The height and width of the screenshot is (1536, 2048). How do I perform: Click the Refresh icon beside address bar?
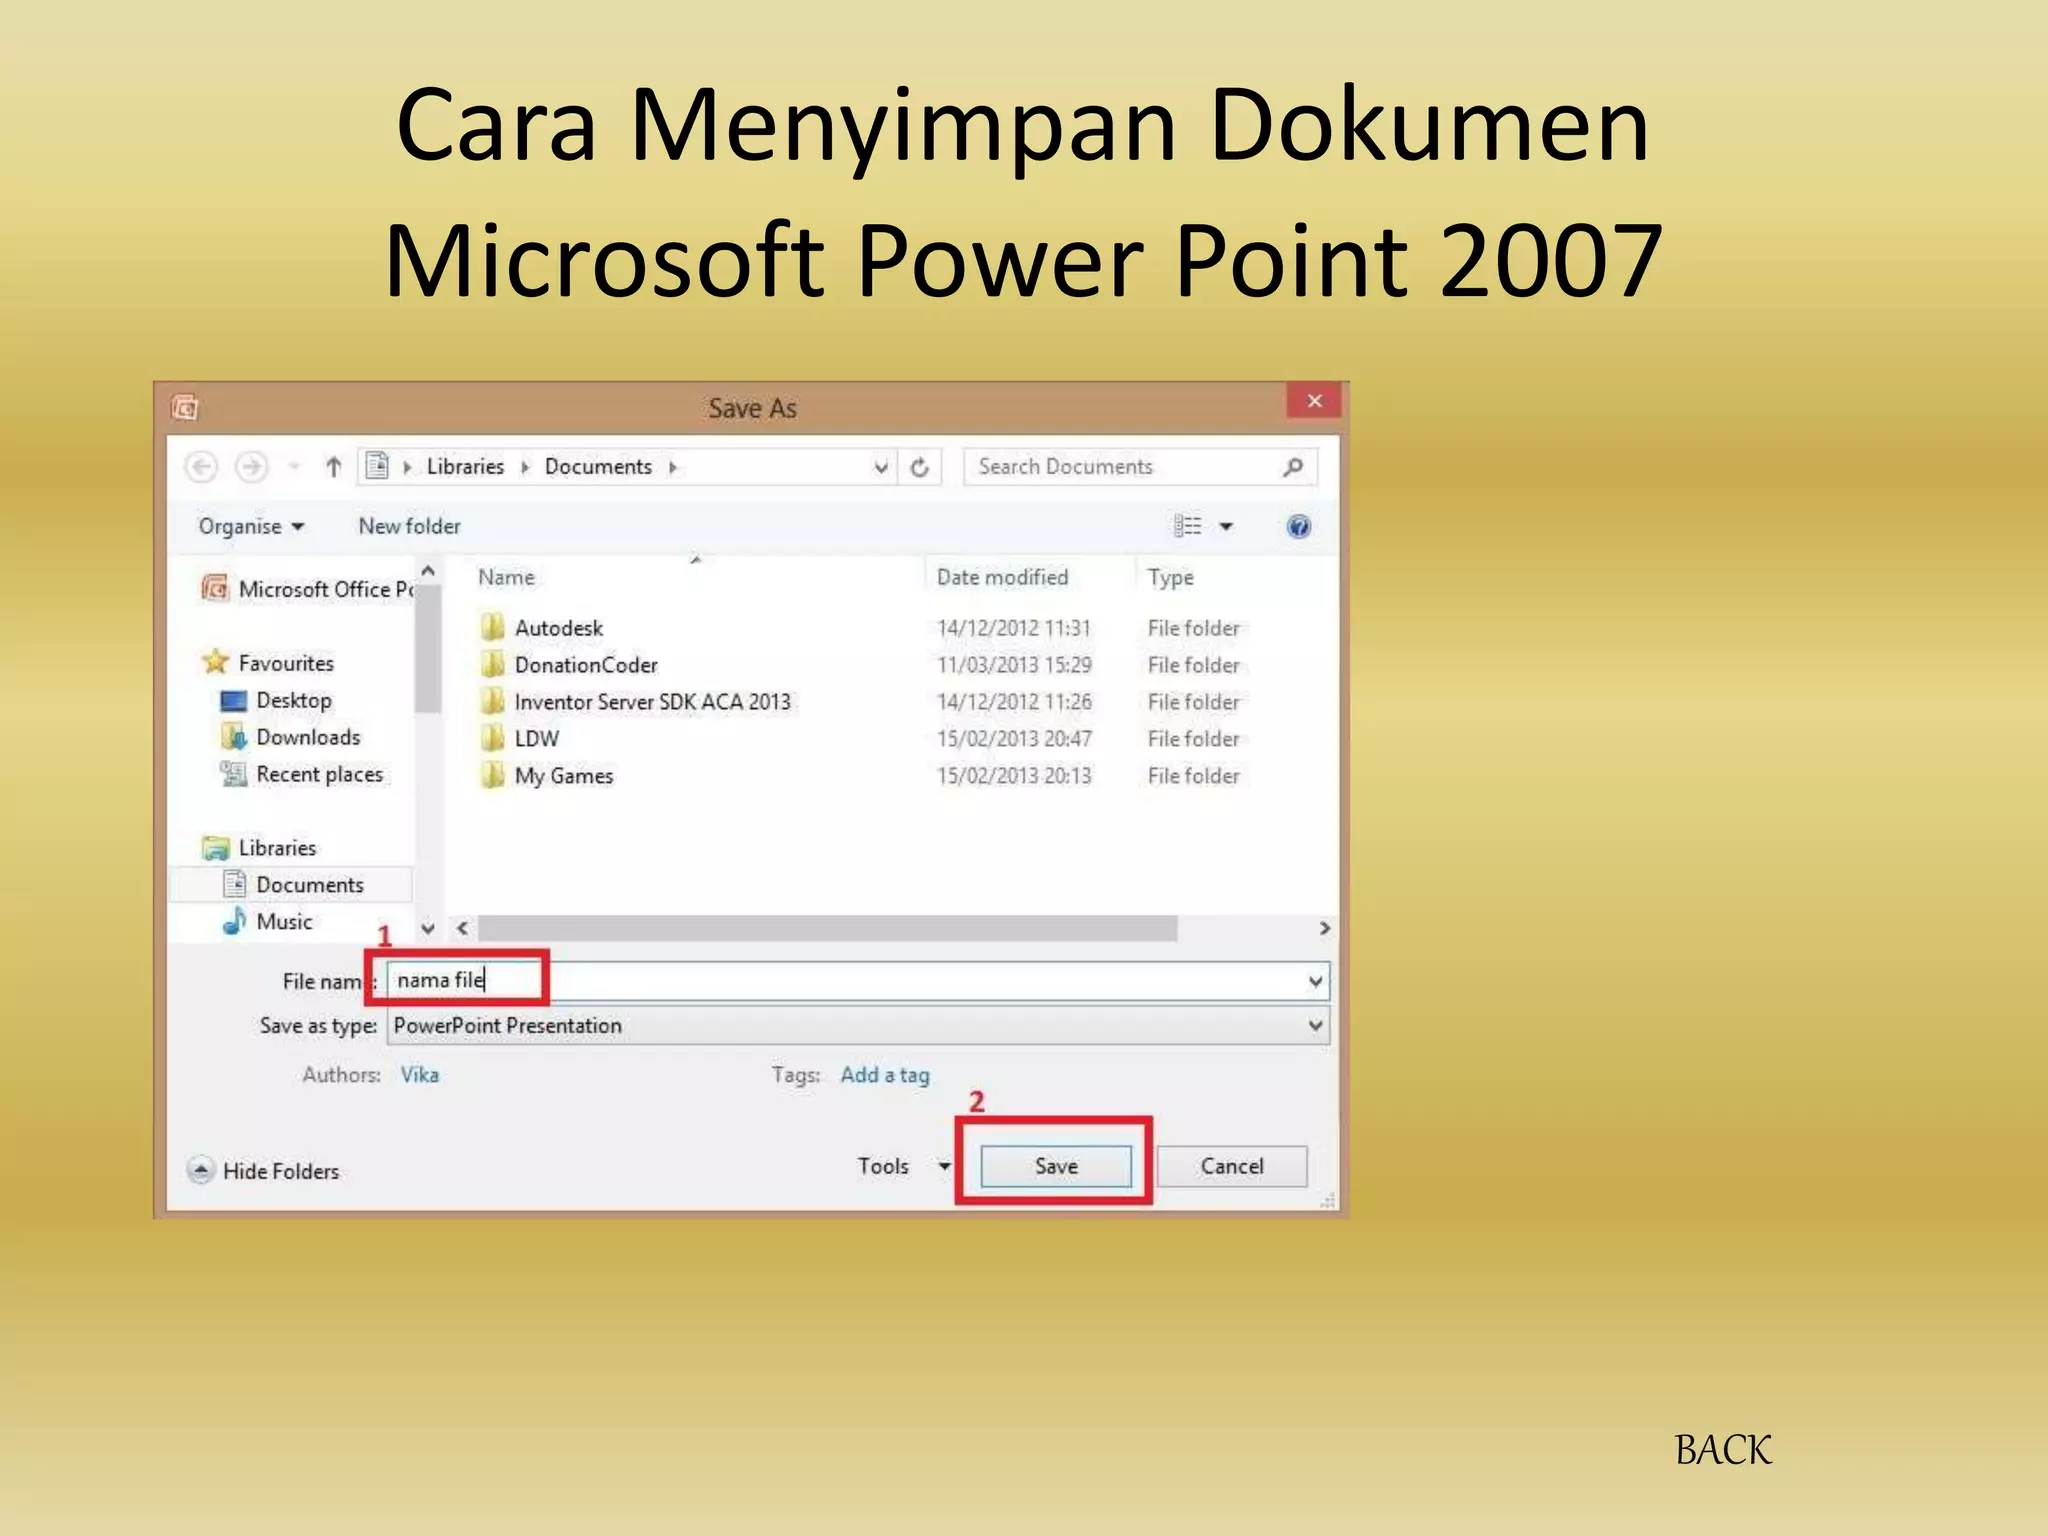tap(920, 467)
